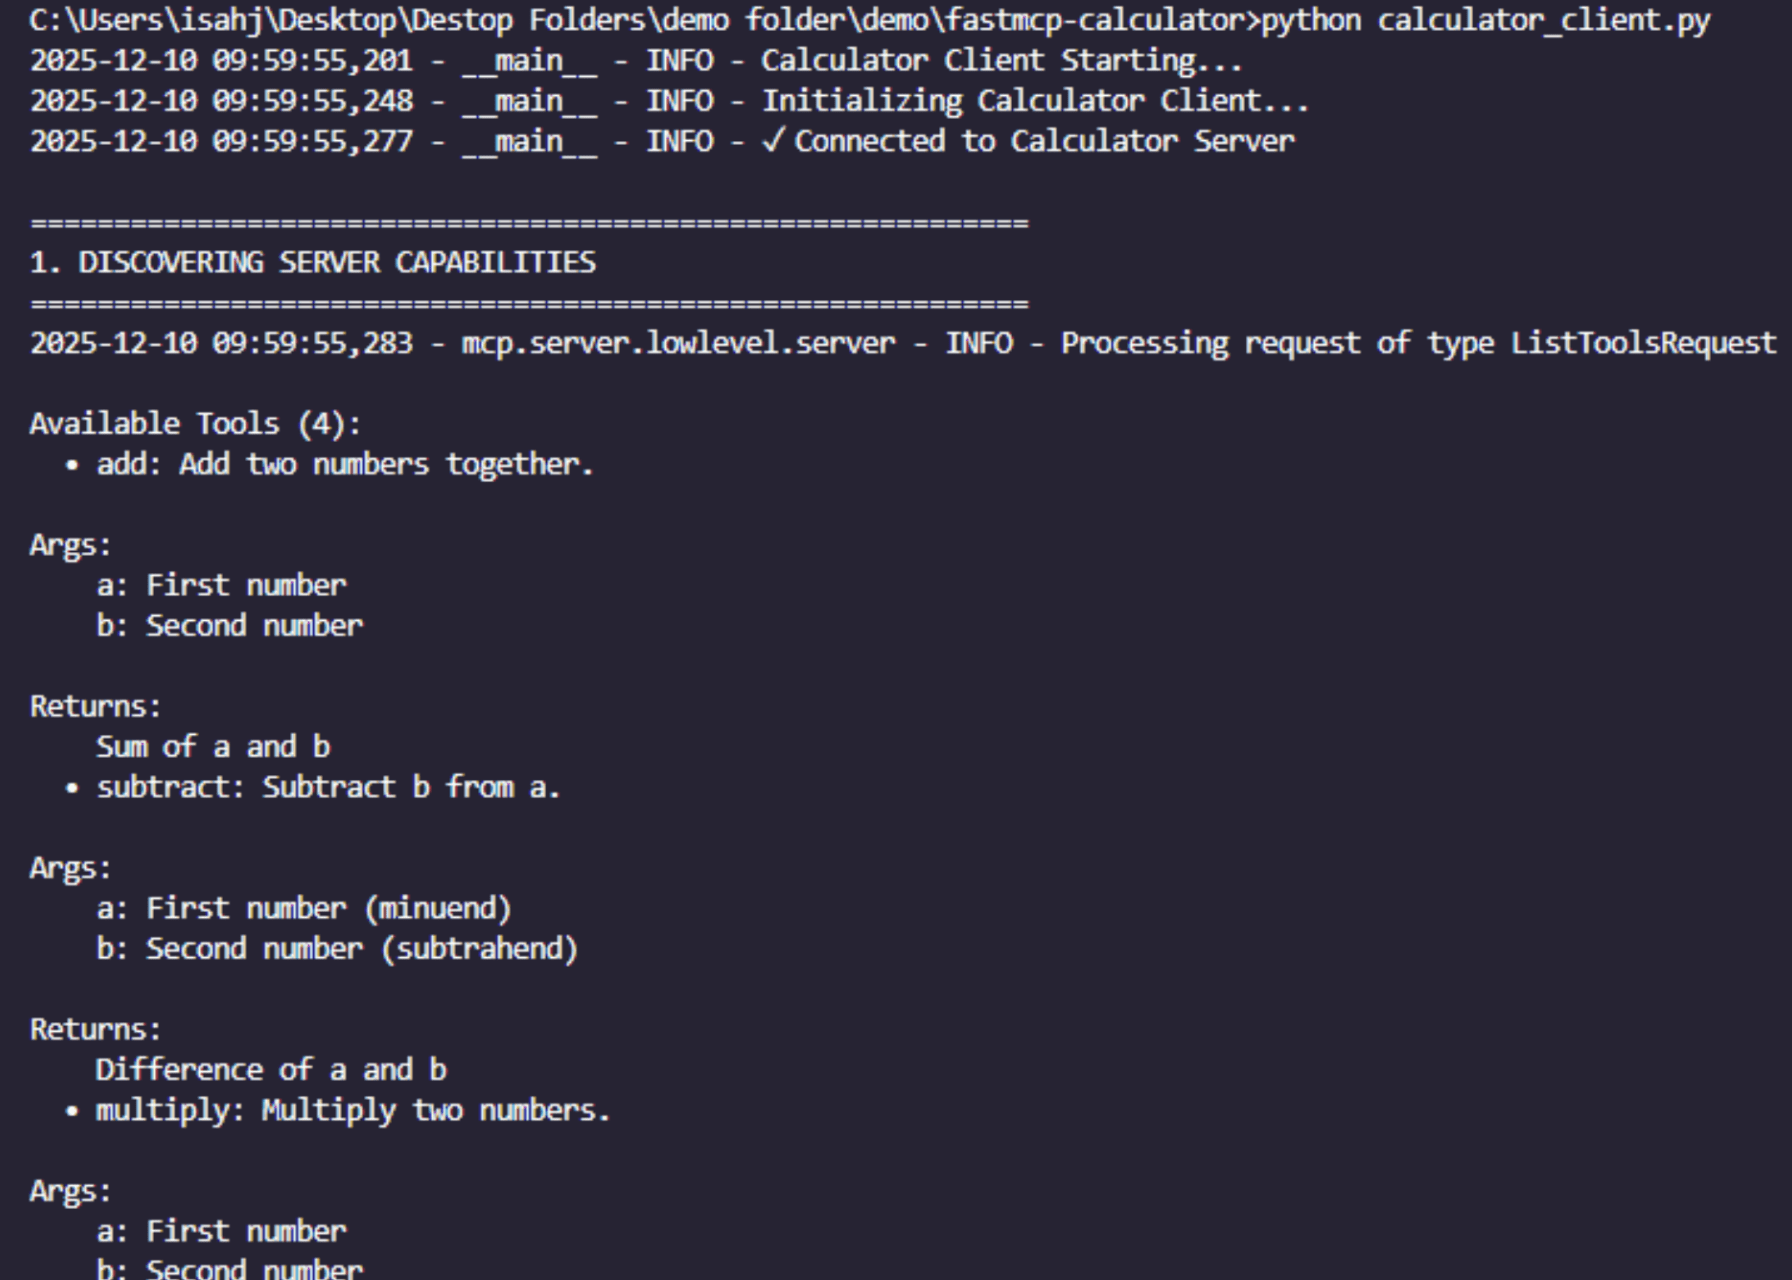1792x1280 pixels.
Task: Select the "multiply: Multiply two numbers." entry
Action: click(x=352, y=1111)
